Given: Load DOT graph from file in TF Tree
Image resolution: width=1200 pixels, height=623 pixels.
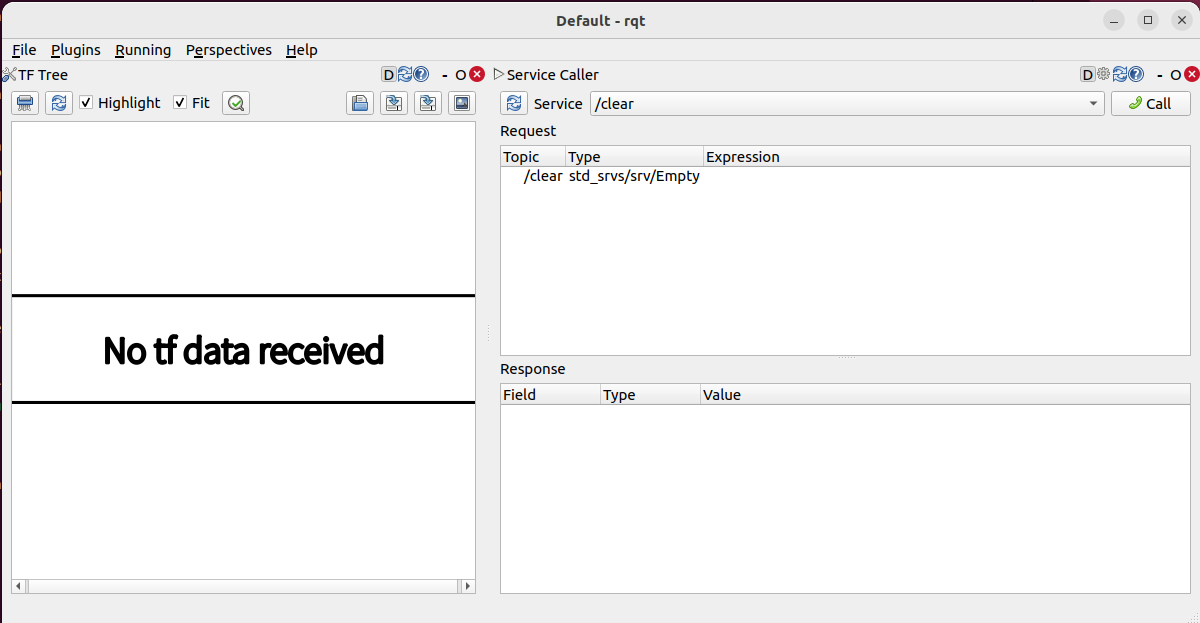Looking at the screenshot, I should click(x=360, y=103).
